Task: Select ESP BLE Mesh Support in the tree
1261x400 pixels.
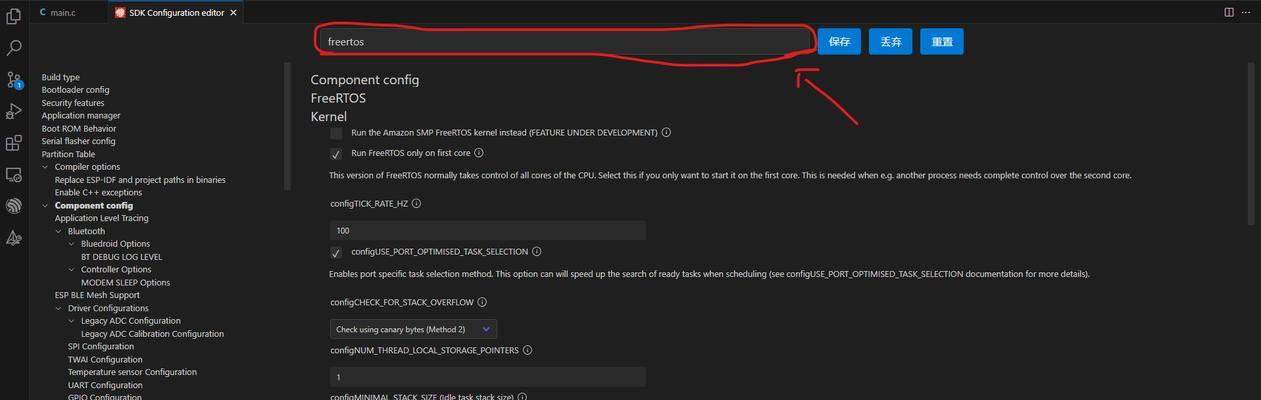Action: pos(97,295)
